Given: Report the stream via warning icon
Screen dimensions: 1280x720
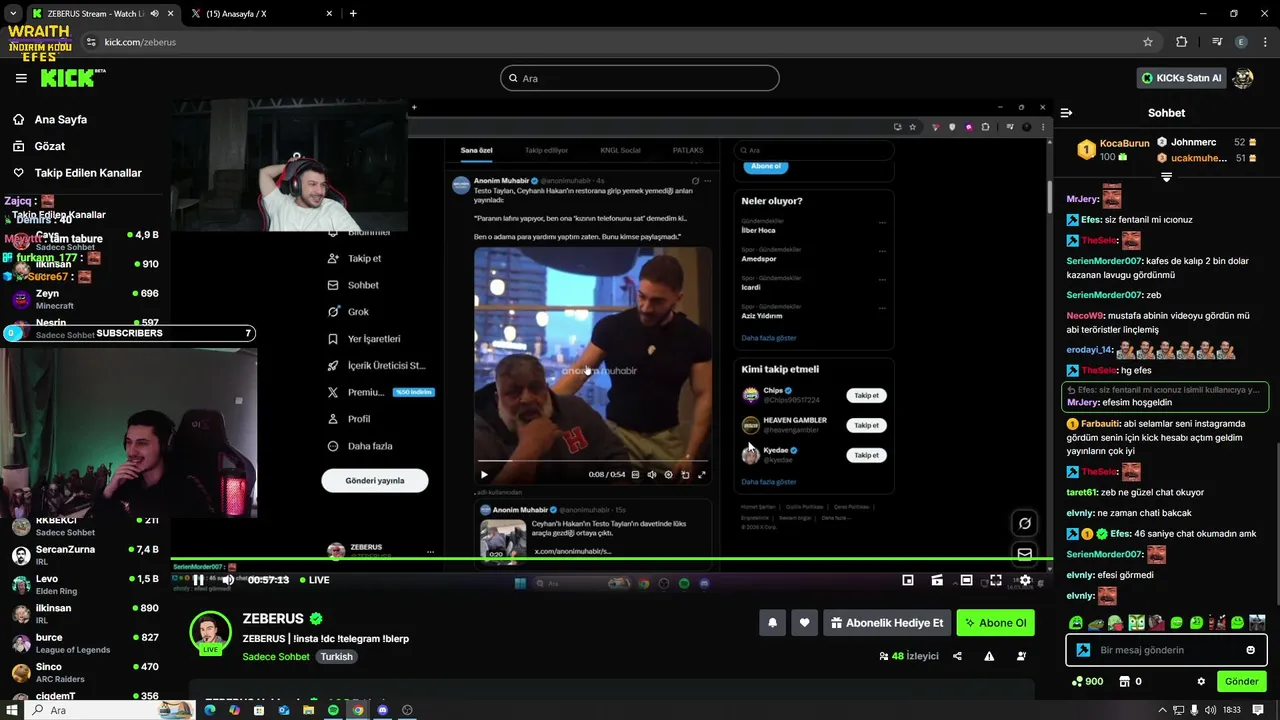Looking at the screenshot, I should (x=989, y=657).
